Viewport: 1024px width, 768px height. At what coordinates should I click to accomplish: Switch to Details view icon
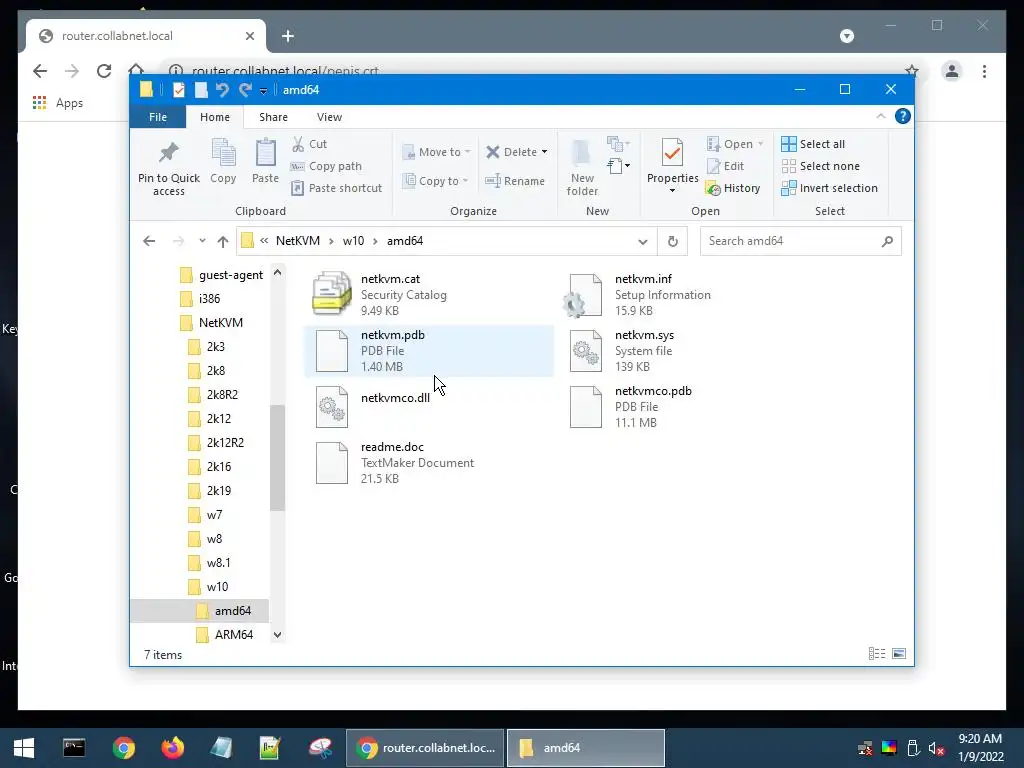pyautogui.click(x=877, y=654)
